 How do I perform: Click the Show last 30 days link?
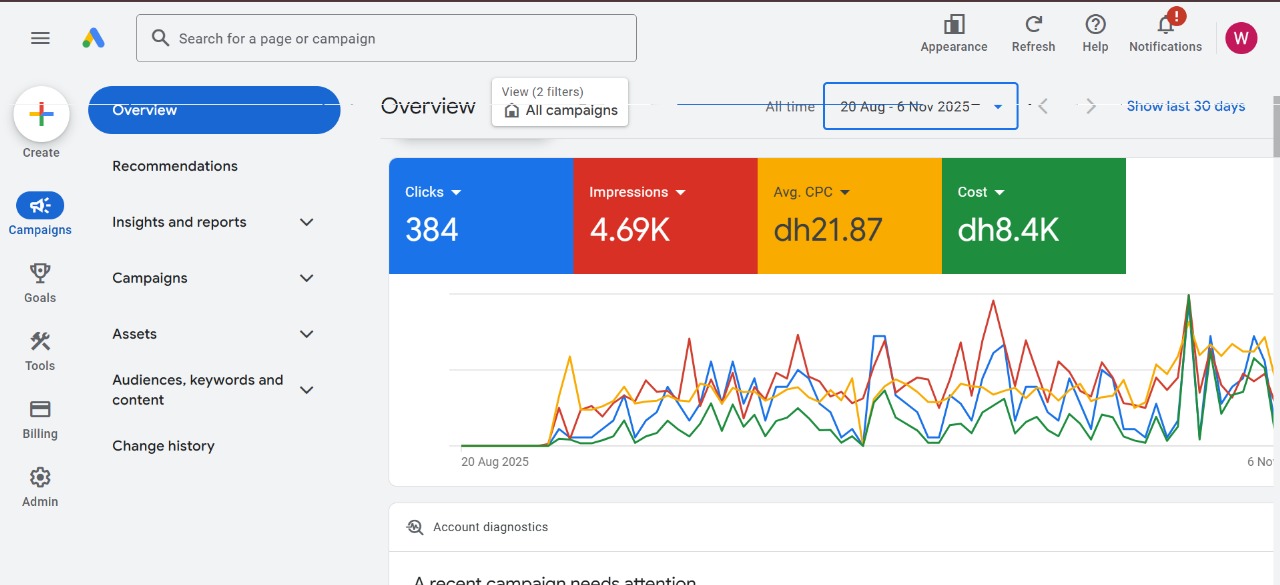pyautogui.click(x=1186, y=105)
